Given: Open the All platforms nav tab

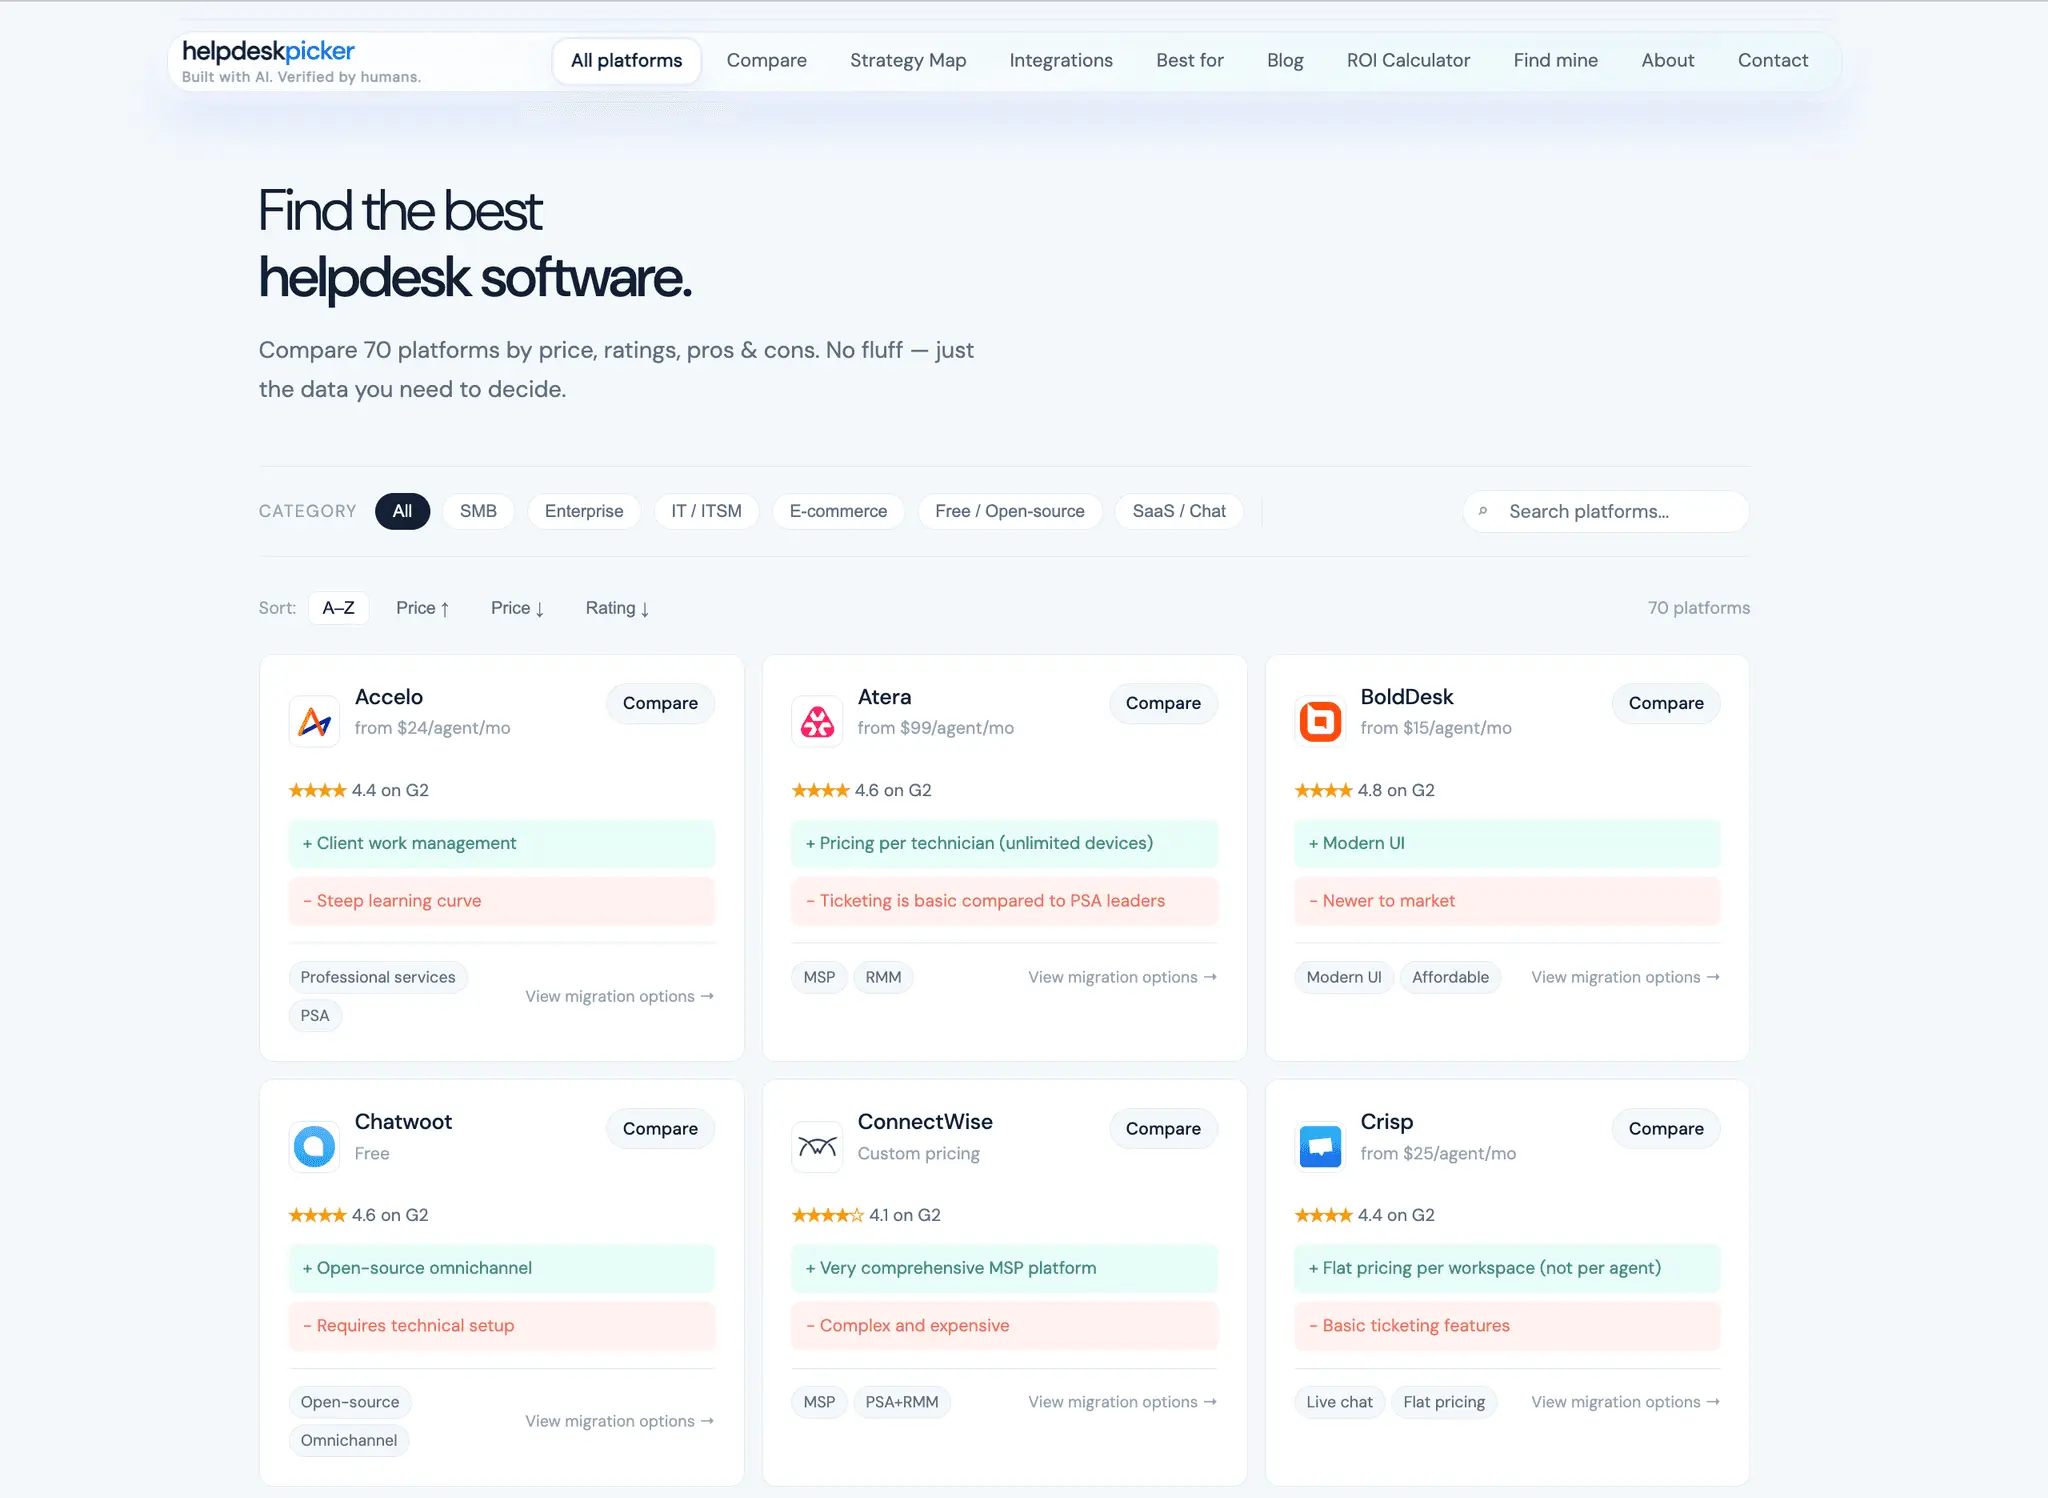Looking at the screenshot, I should [x=626, y=60].
